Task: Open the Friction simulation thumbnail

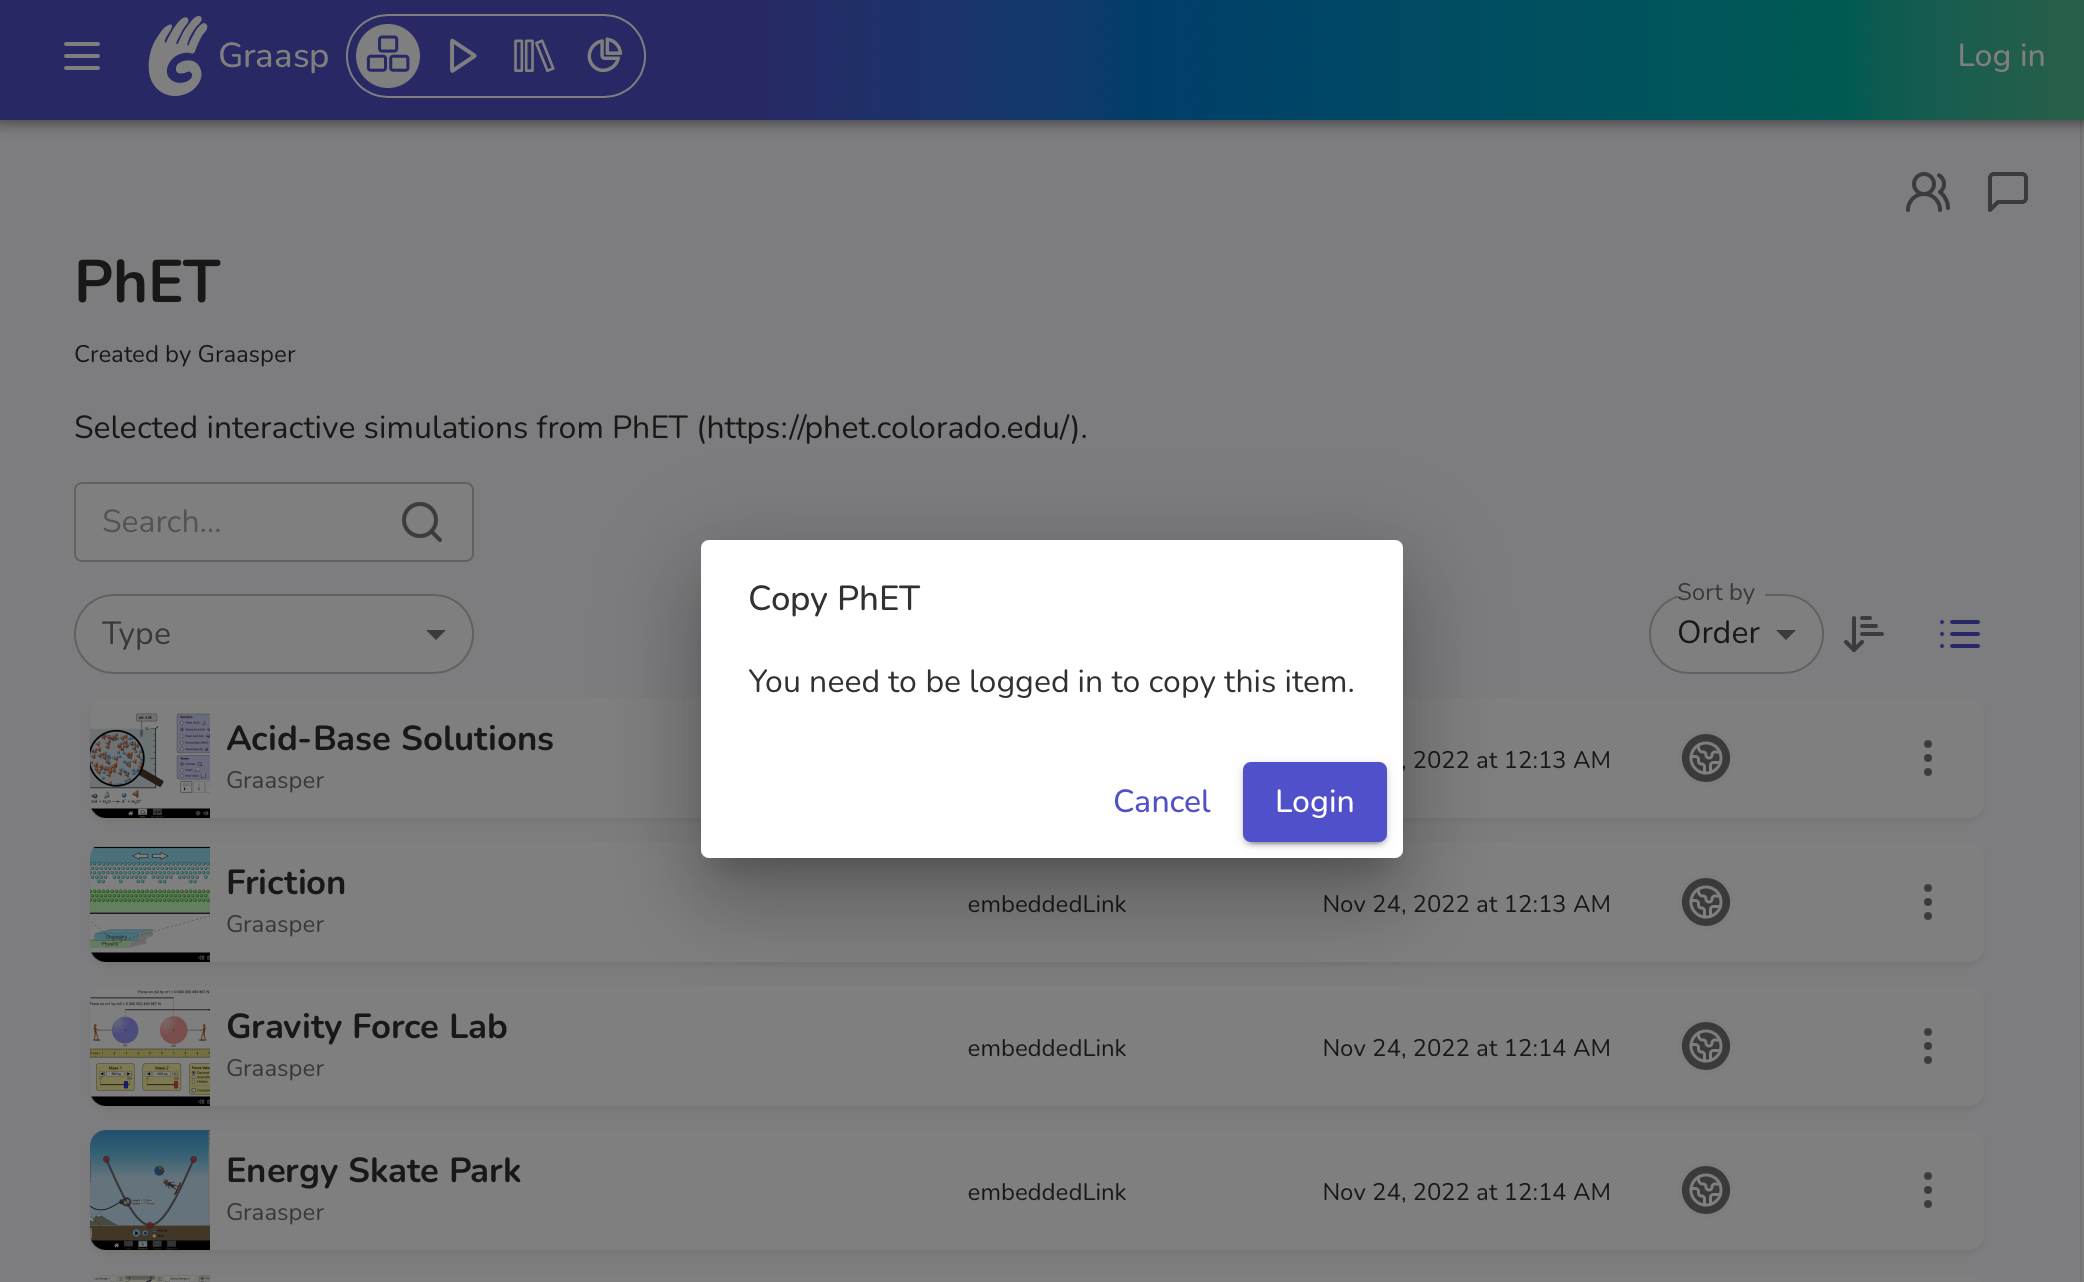Action: point(150,903)
